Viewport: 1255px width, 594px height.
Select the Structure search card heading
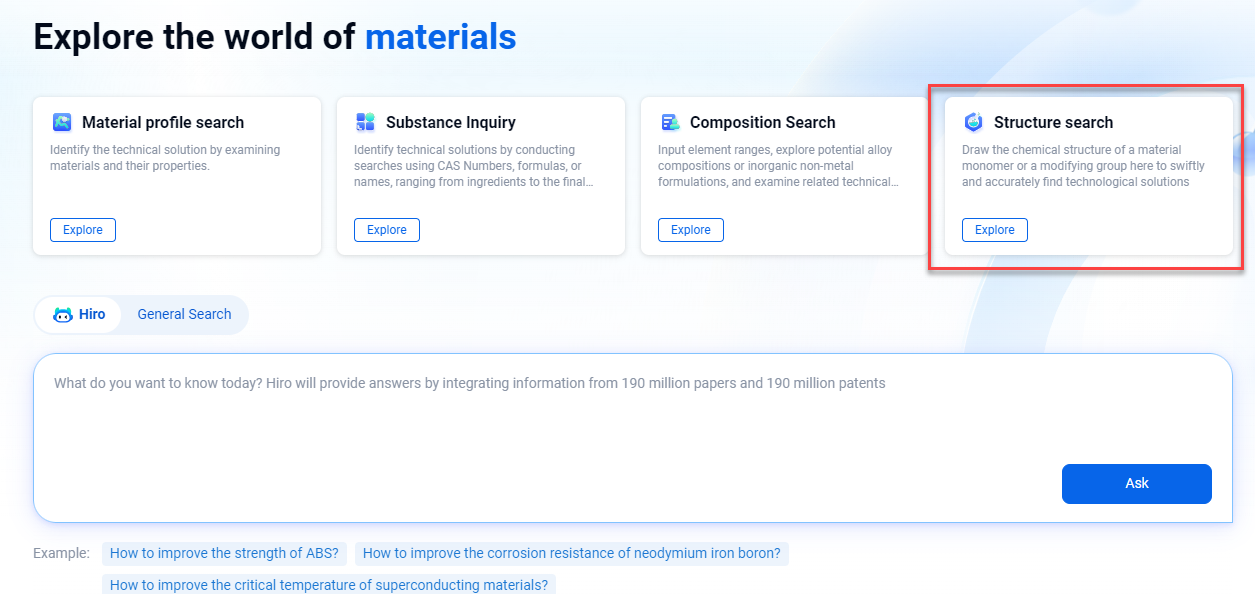[1053, 122]
